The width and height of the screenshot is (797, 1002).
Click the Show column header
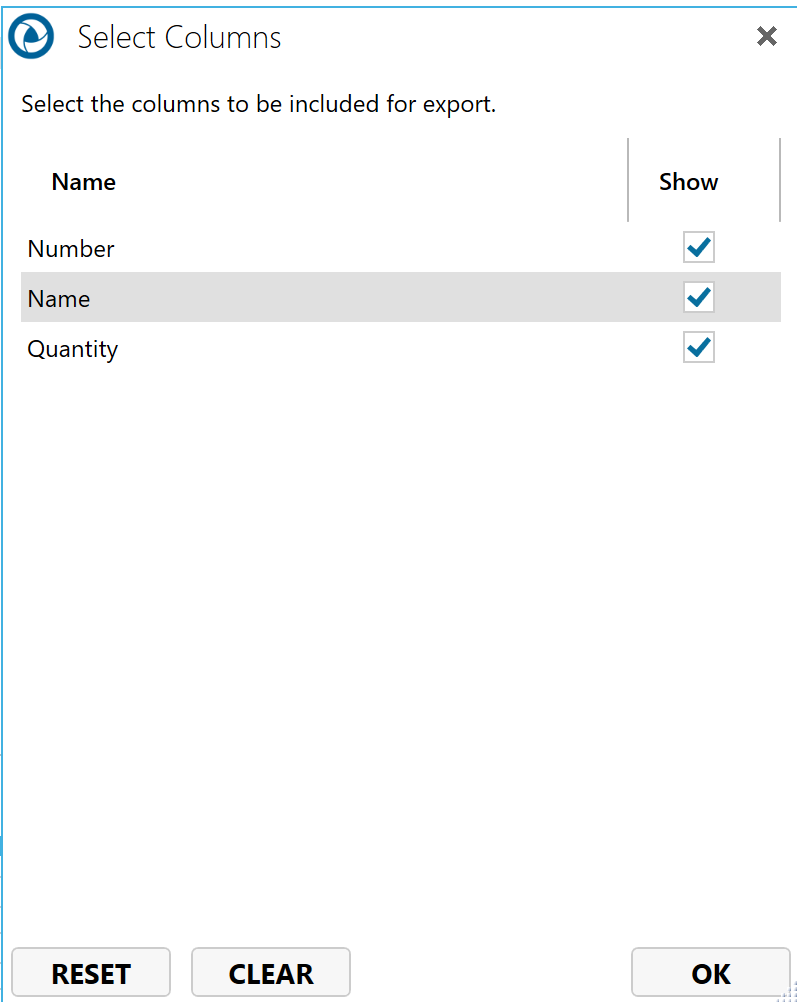tap(688, 182)
